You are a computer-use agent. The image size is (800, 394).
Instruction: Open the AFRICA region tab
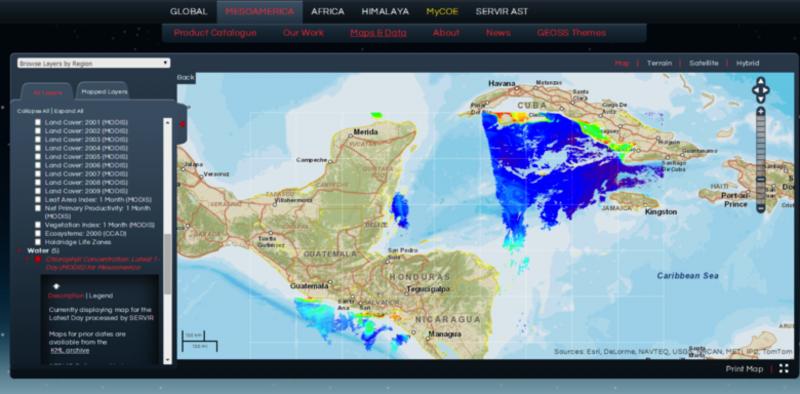coord(328,11)
